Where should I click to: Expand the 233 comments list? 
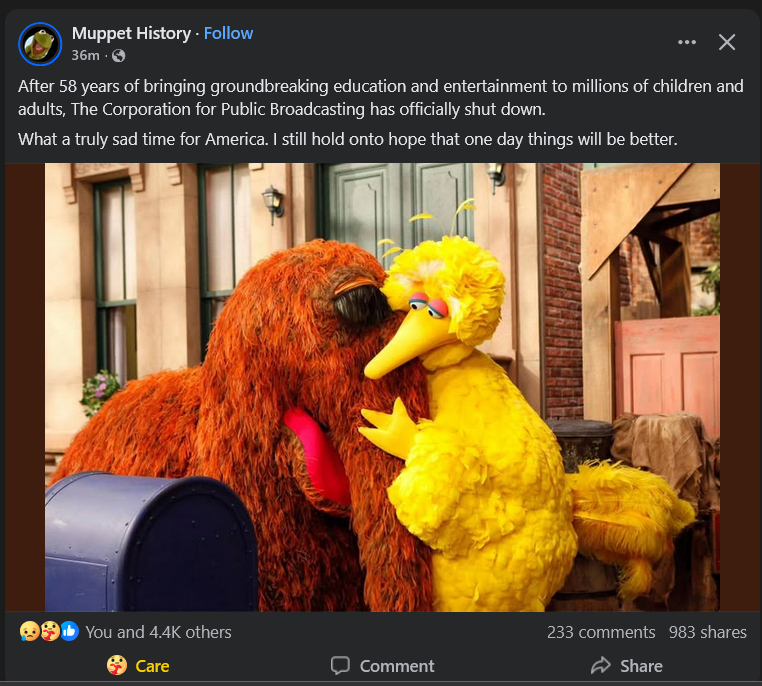pos(601,632)
